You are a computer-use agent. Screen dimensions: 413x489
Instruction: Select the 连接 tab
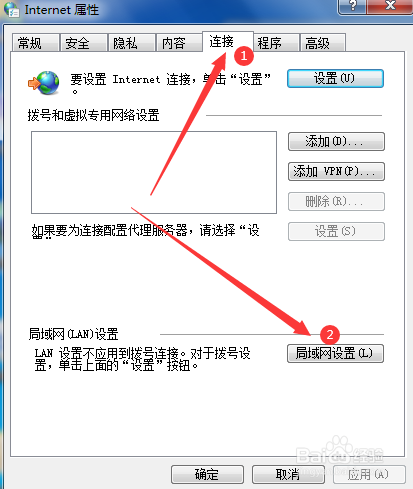[228, 42]
